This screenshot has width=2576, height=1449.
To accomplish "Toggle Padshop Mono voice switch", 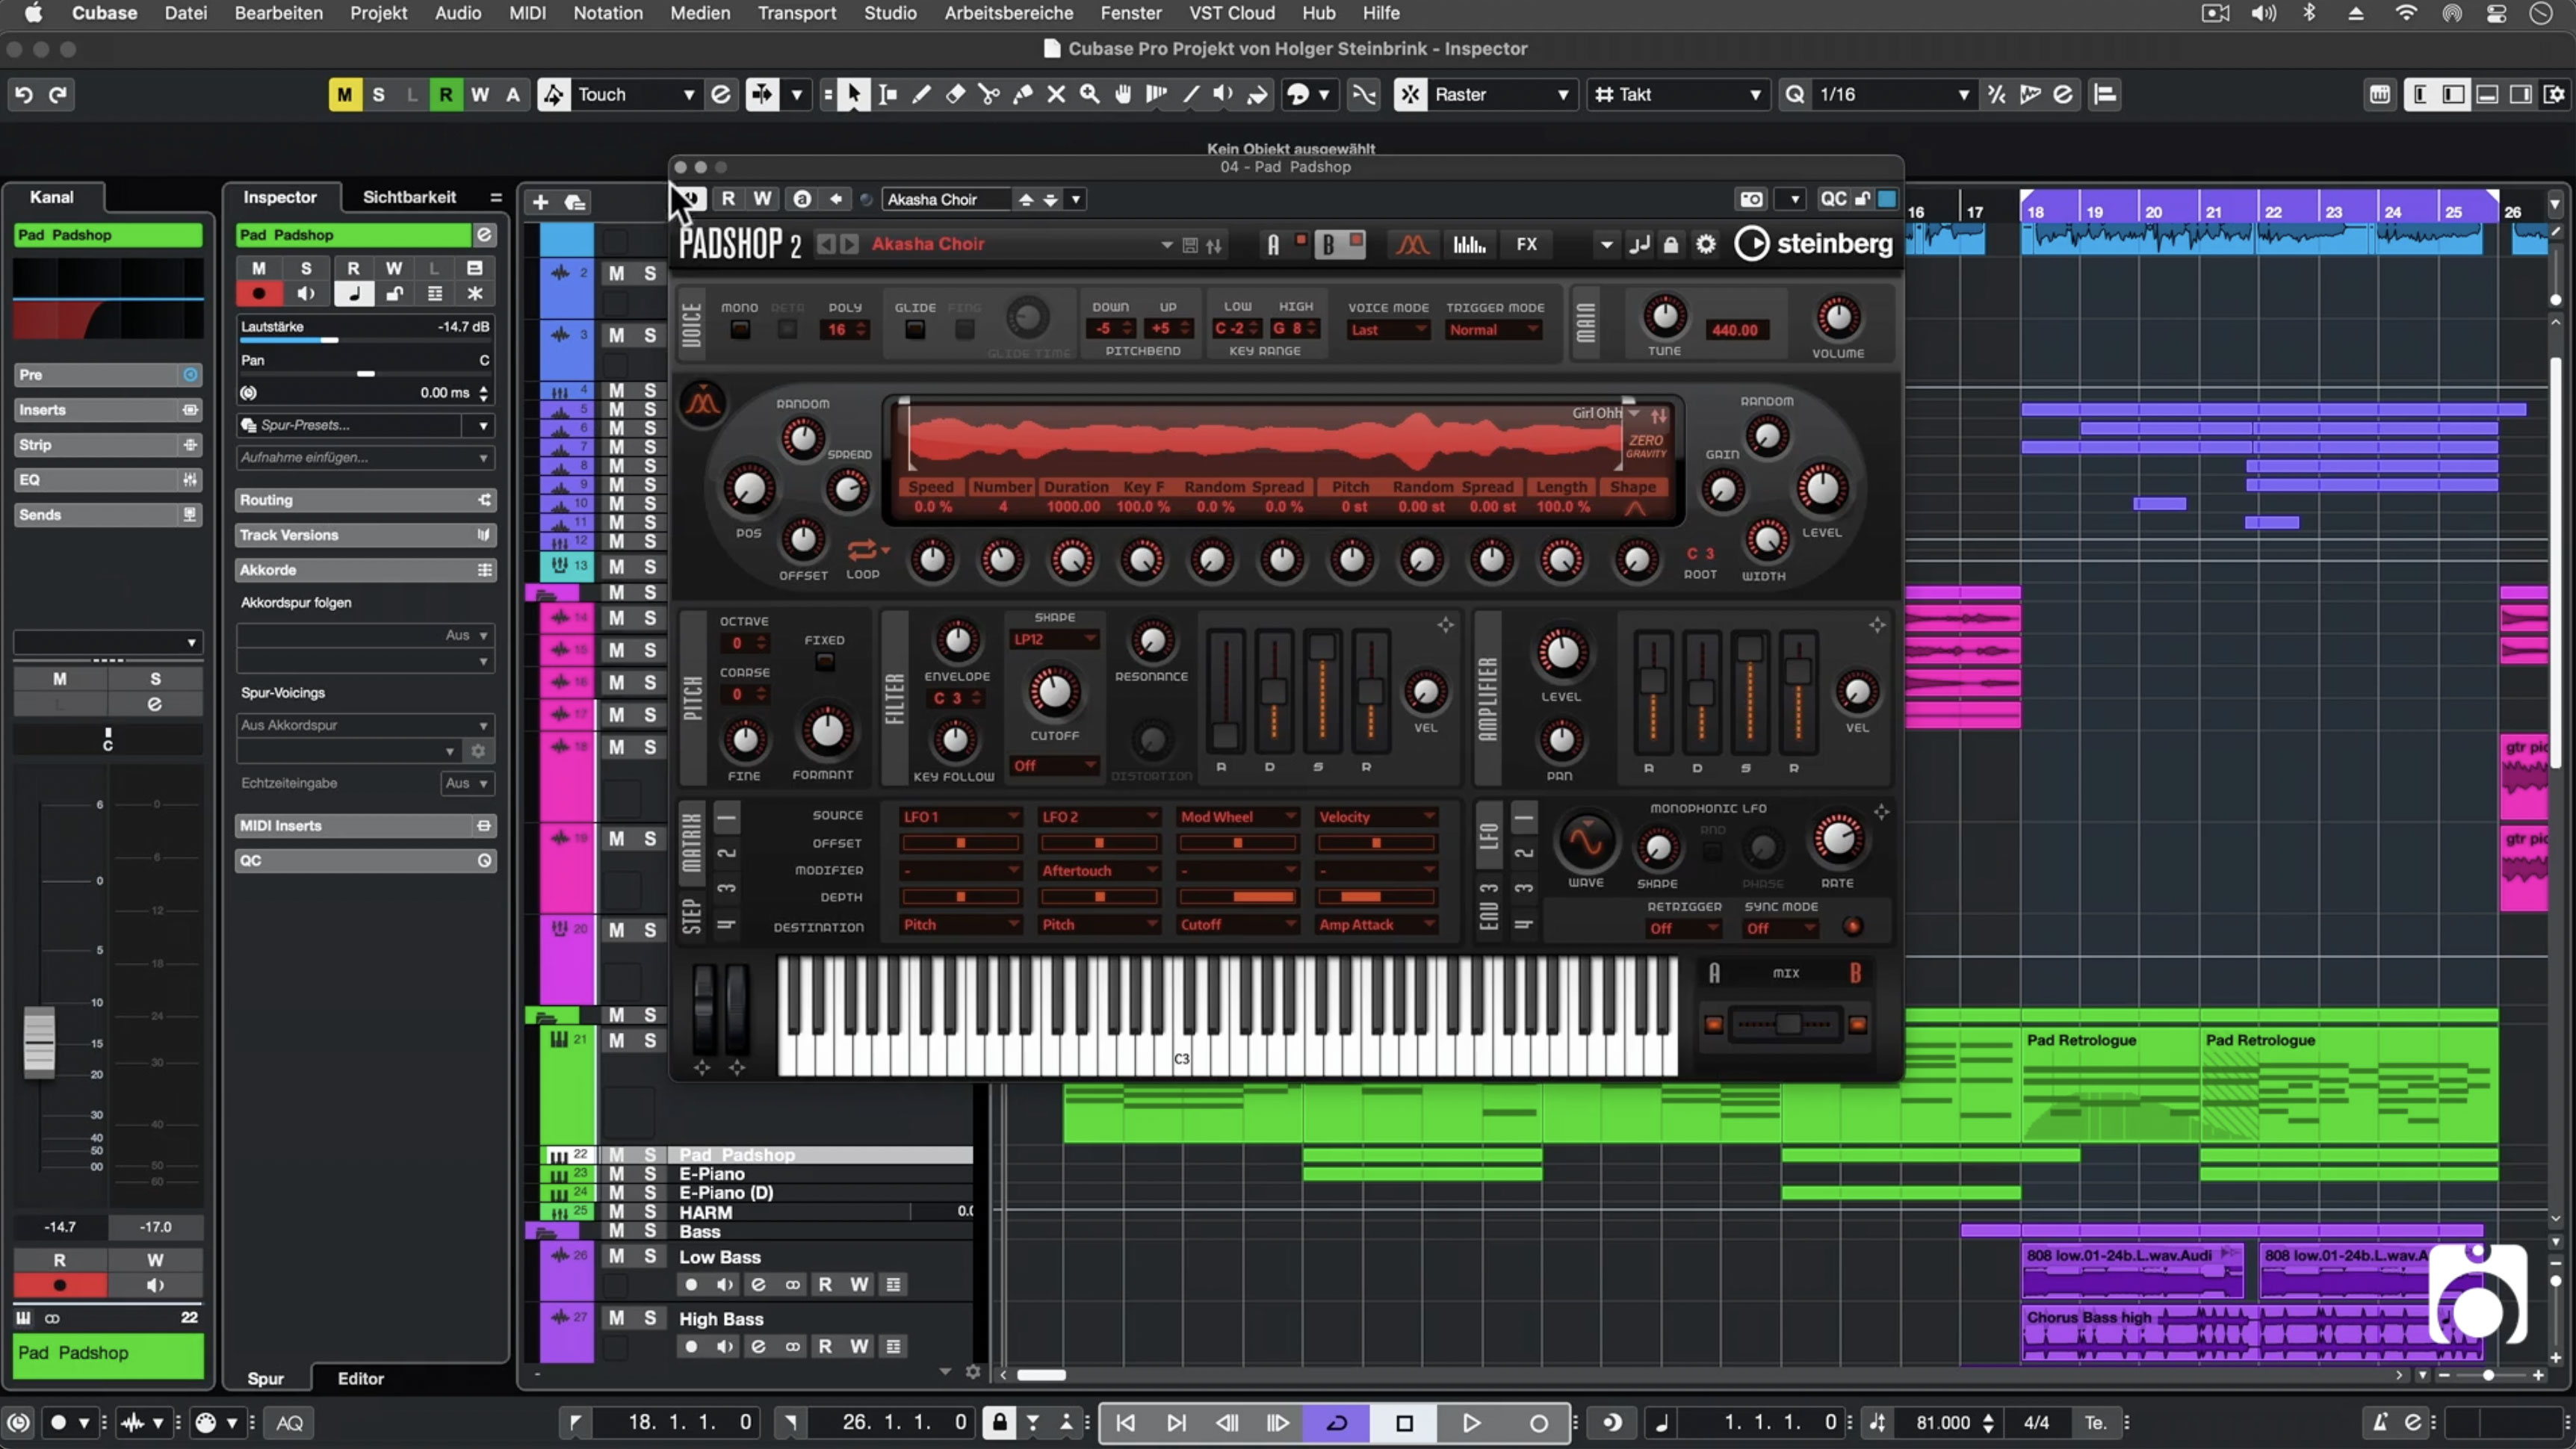I will (x=740, y=329).
